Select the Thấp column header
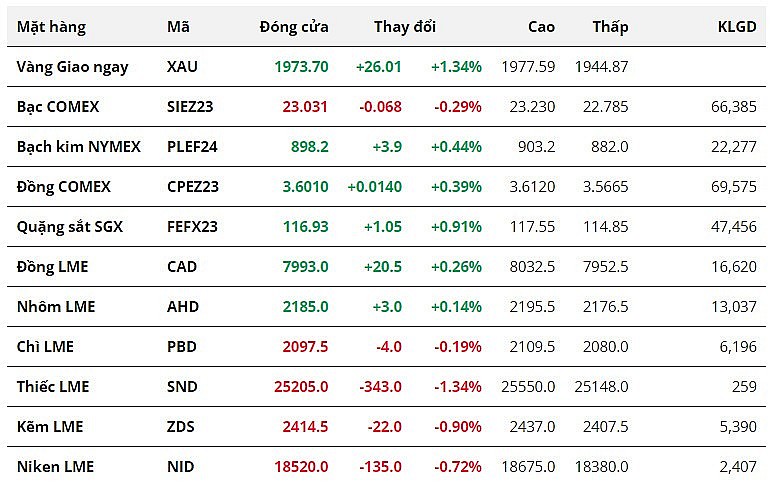This screenshot has width=778, height=495. [x=610, y=27]
